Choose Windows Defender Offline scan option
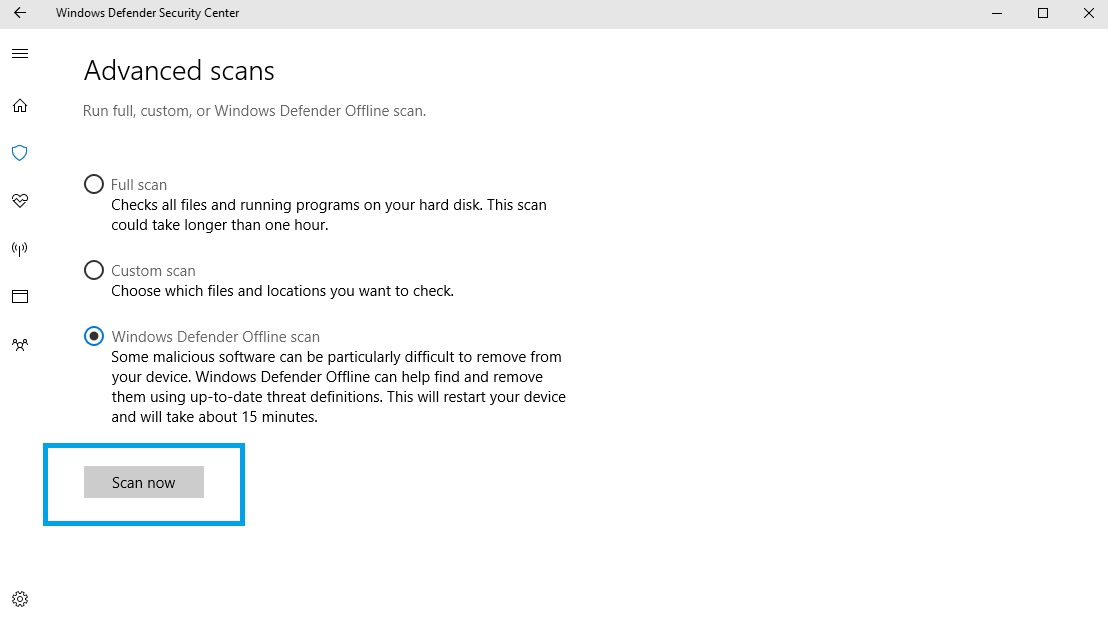 (x=93, y=336)
